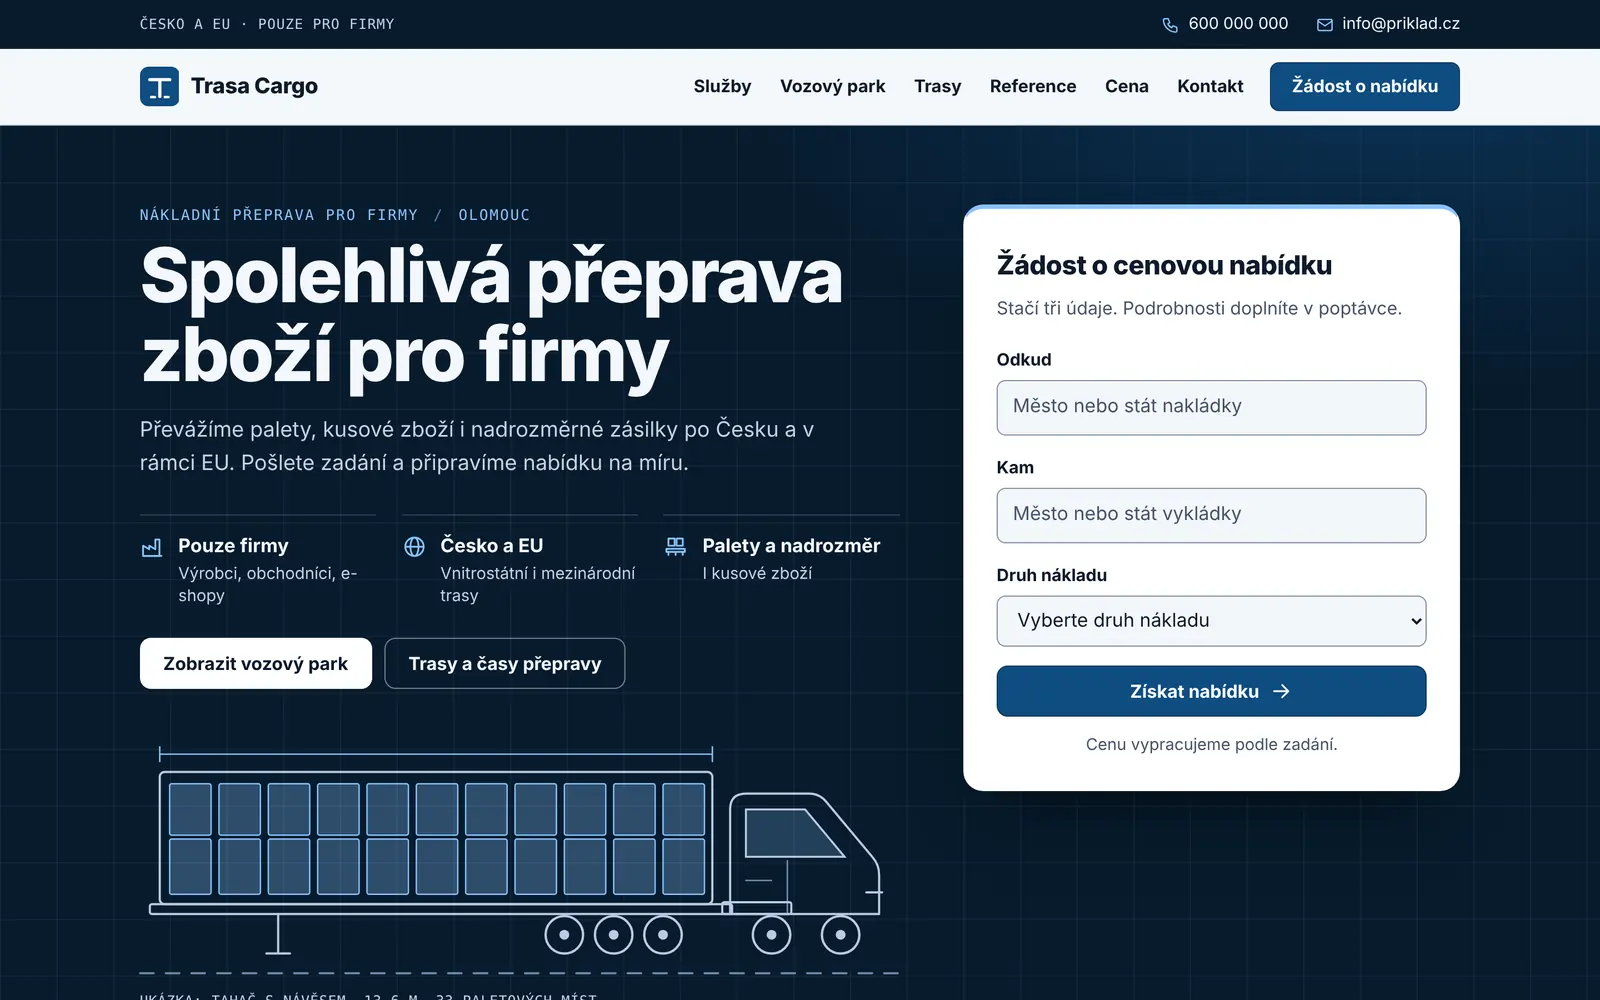Click the NÁKLADNÍ PŘEPRAVA PRO FIRMY breadcrumb

[x=279, y=215]
